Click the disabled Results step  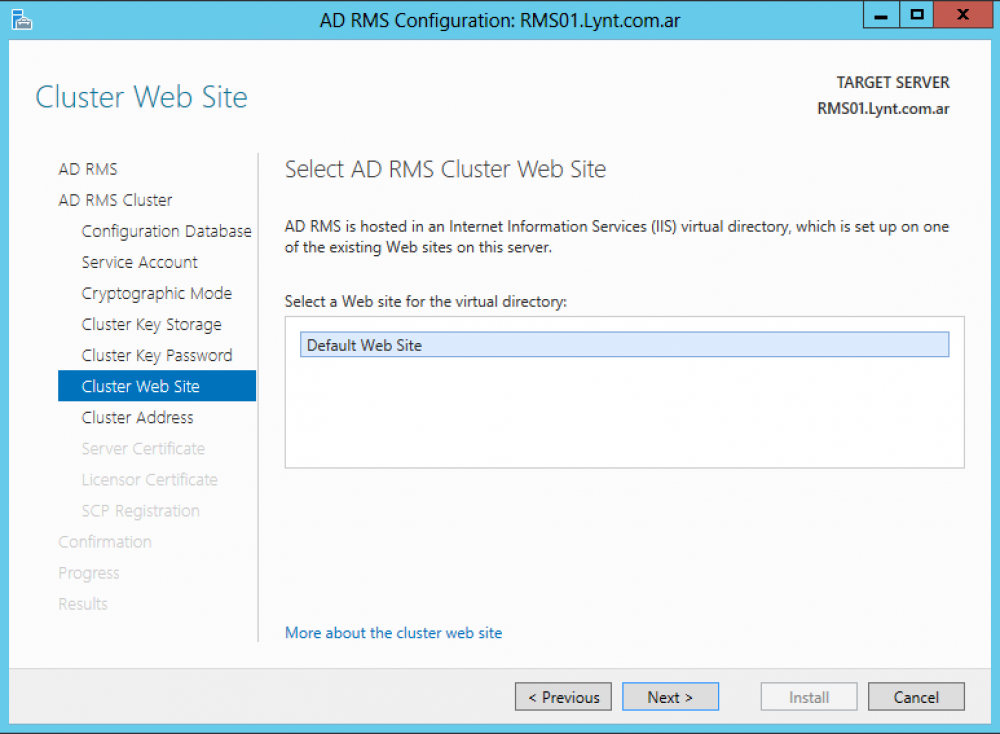pos(83,604)
